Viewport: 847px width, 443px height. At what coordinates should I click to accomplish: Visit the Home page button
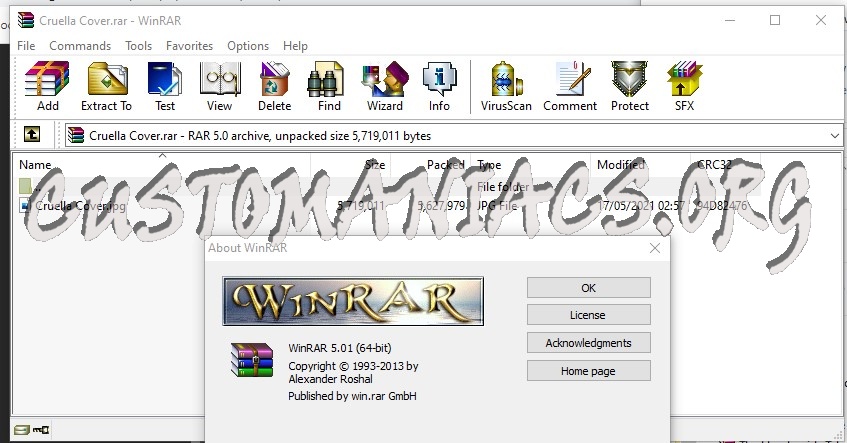tap(589, 371)
